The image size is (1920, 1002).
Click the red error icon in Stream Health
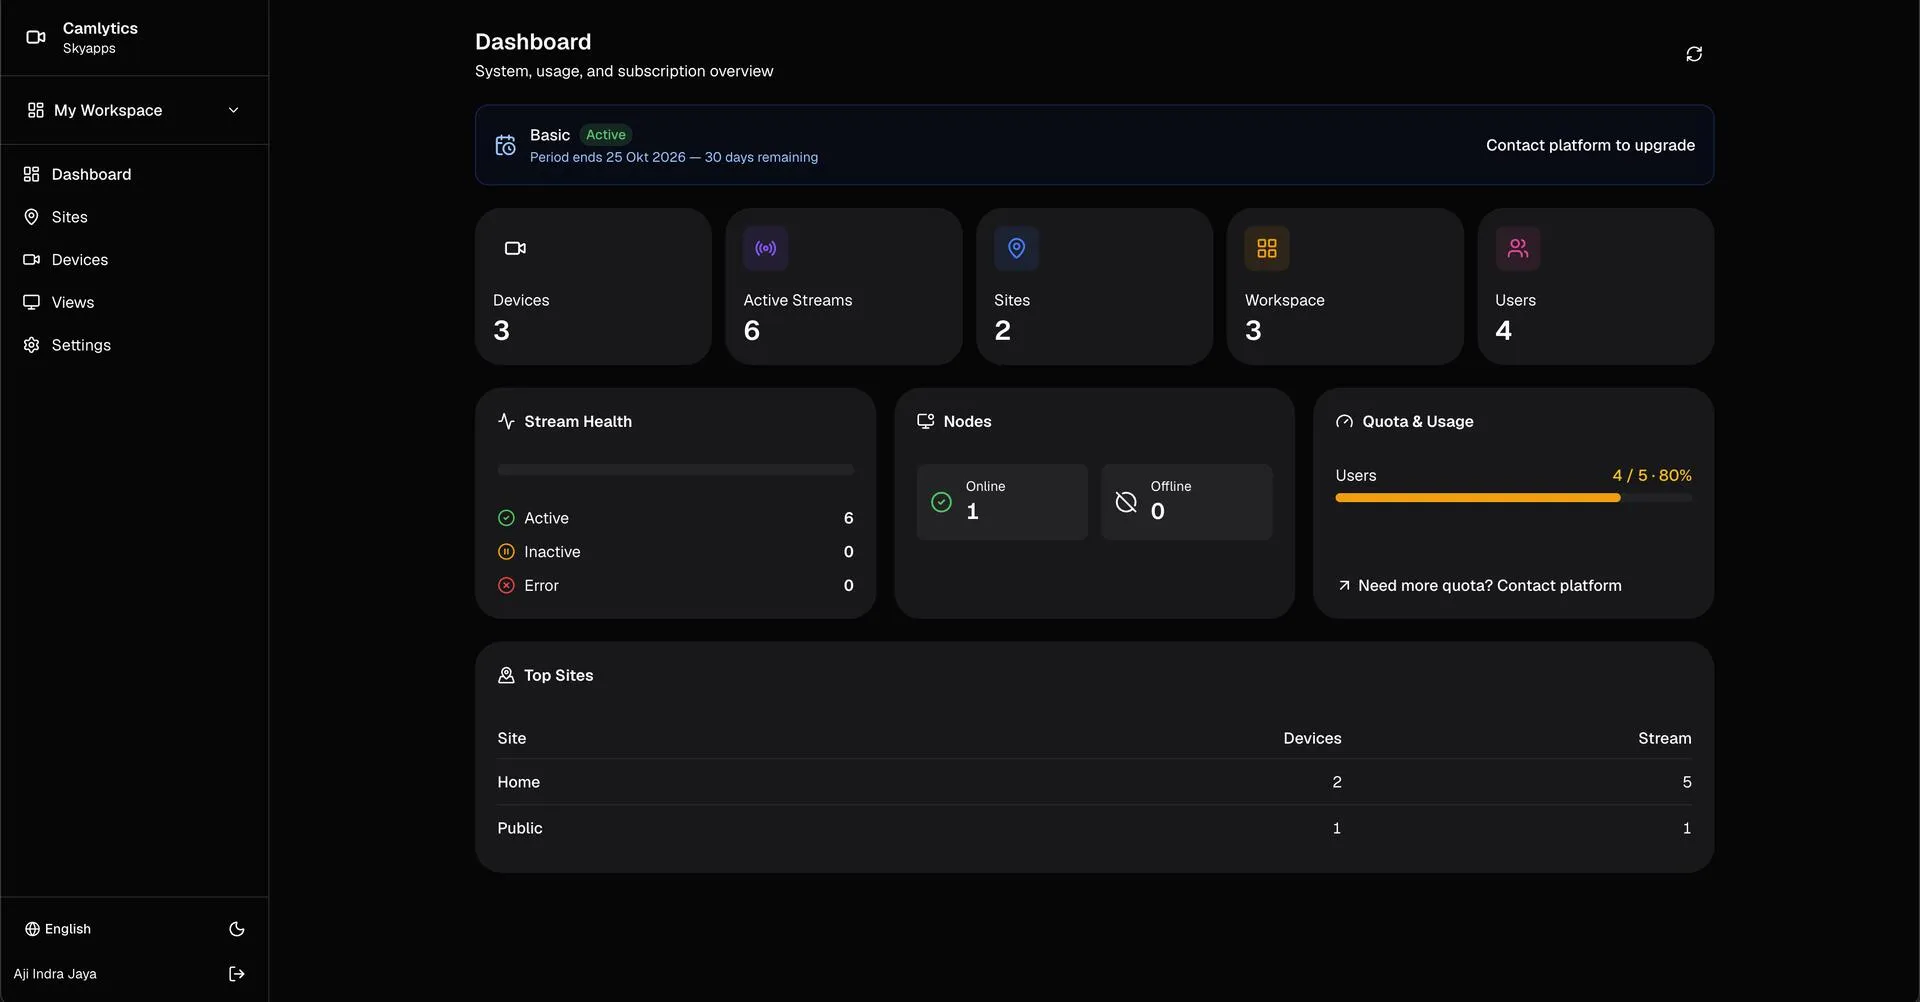coord(506,586)
